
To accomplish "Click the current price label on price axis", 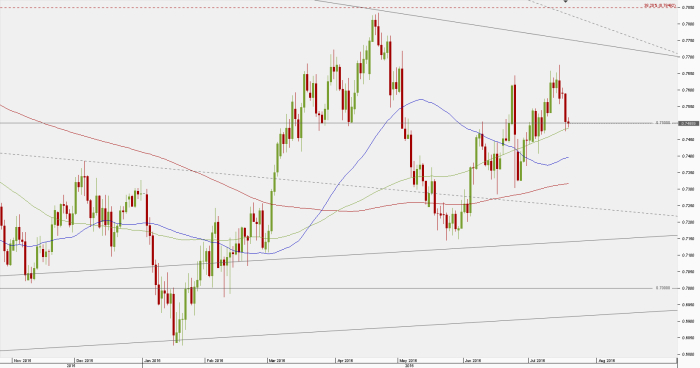I will (688, 123).
